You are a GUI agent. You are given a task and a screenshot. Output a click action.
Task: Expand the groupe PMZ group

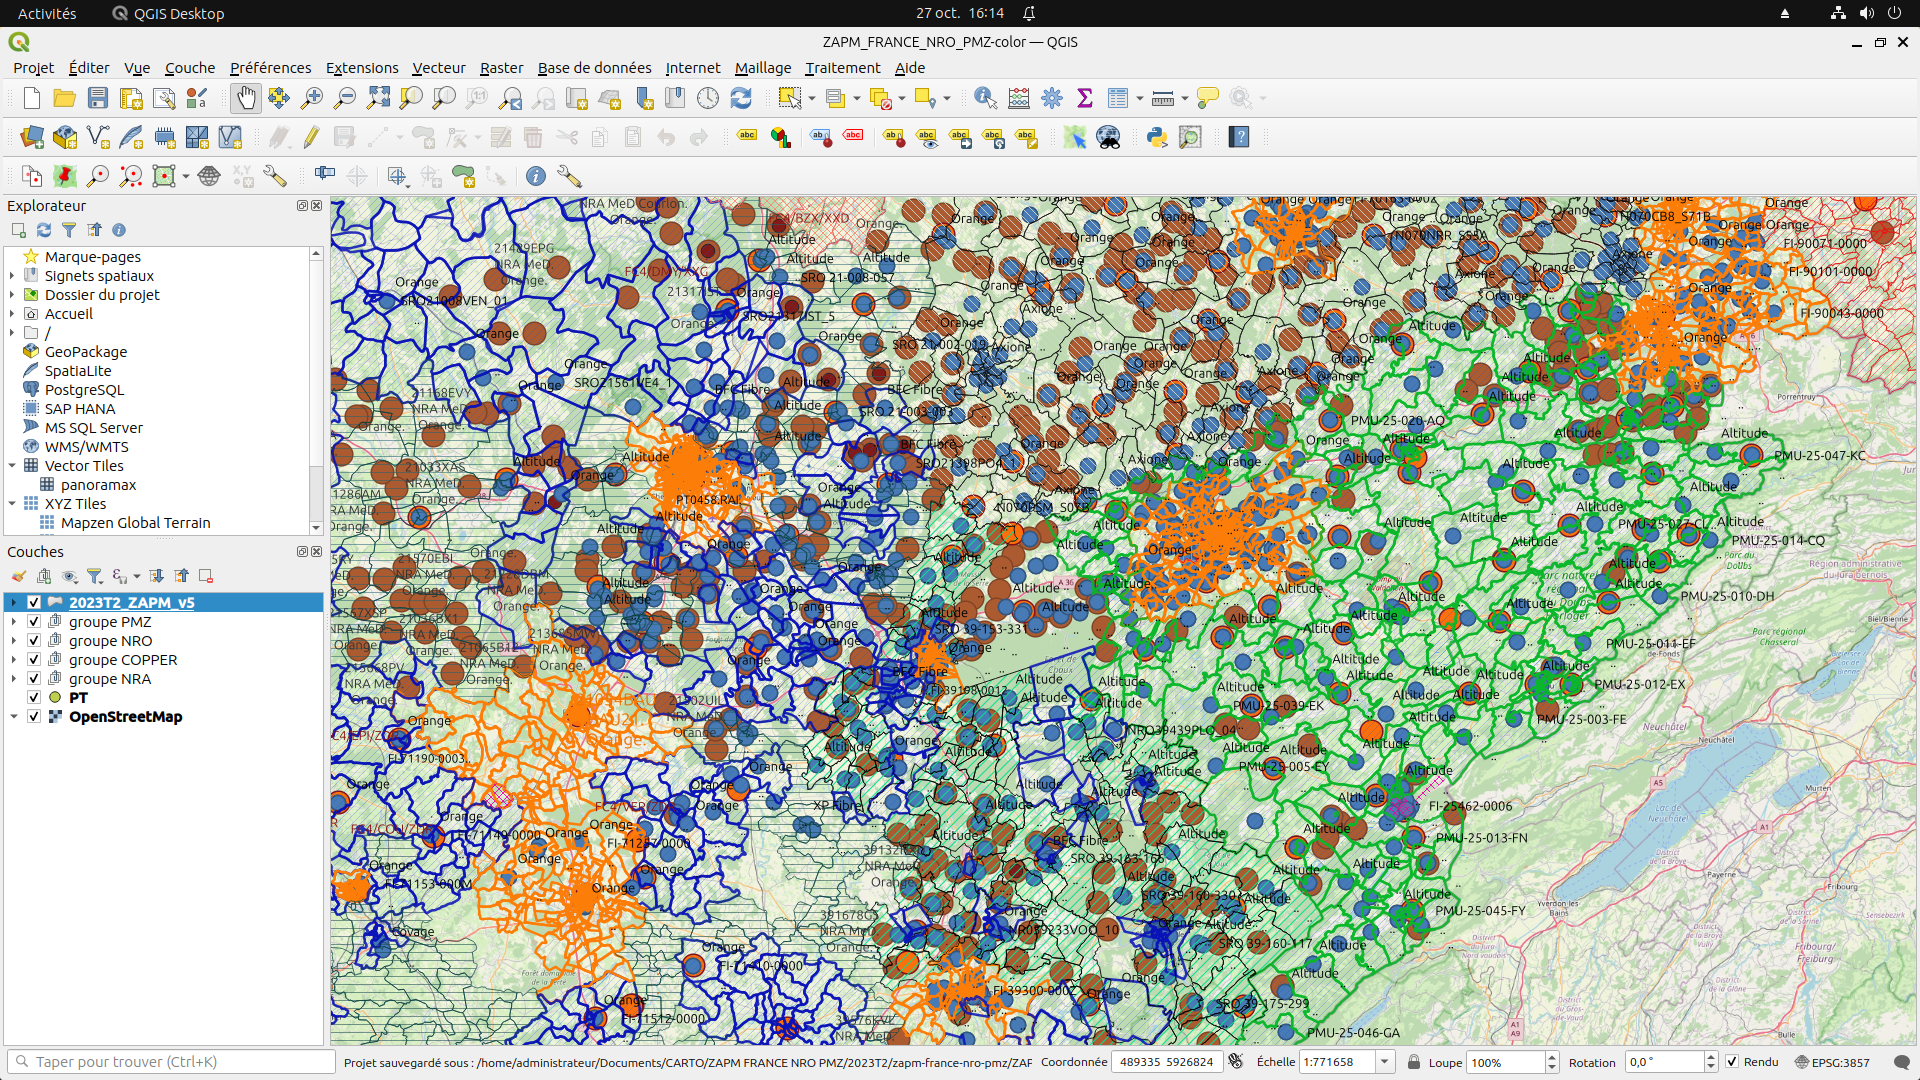pyautogui.click(x=14, y=621)
